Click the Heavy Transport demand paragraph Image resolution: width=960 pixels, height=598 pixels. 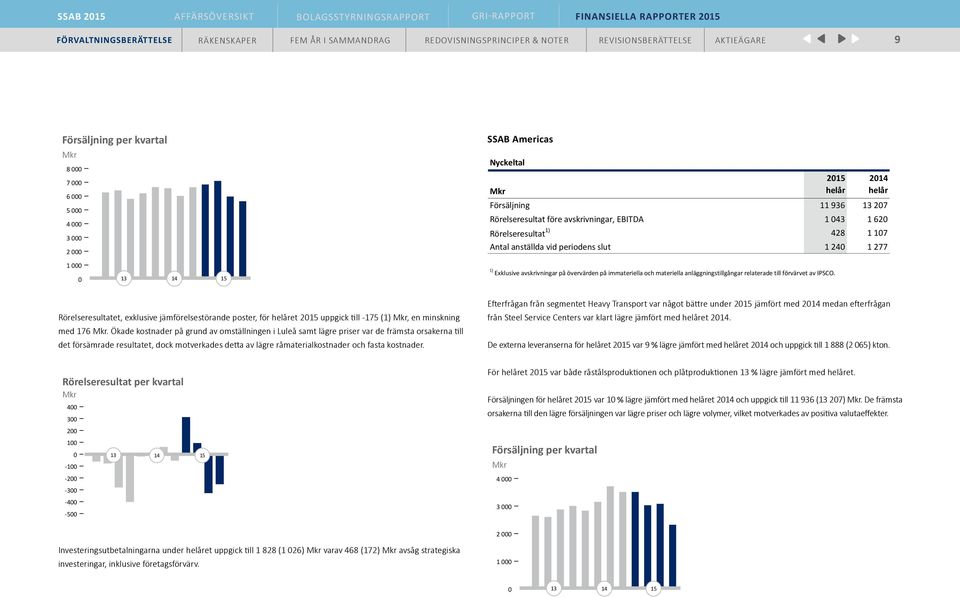tap(689, 310)
